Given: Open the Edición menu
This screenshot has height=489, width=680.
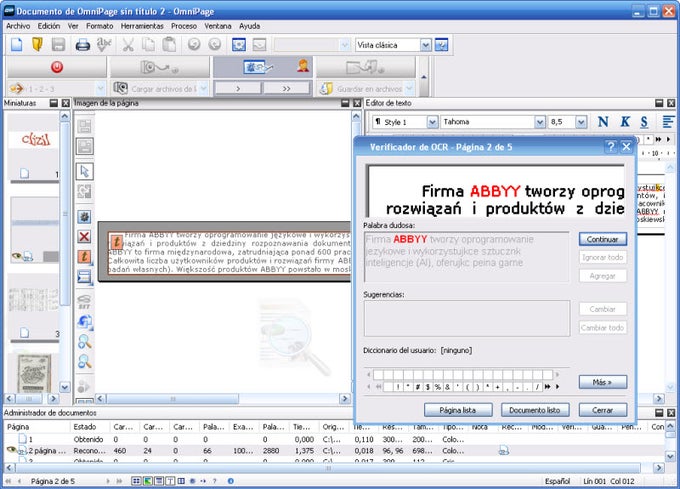Looking at the screenshot, I should tap(49, 26).
